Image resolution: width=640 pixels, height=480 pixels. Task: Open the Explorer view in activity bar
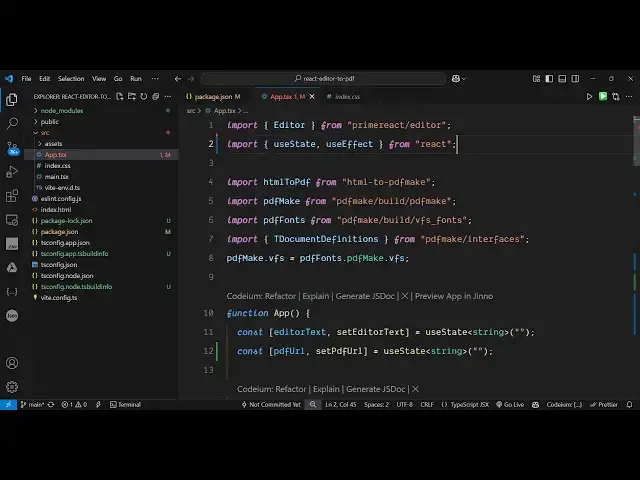12,99
